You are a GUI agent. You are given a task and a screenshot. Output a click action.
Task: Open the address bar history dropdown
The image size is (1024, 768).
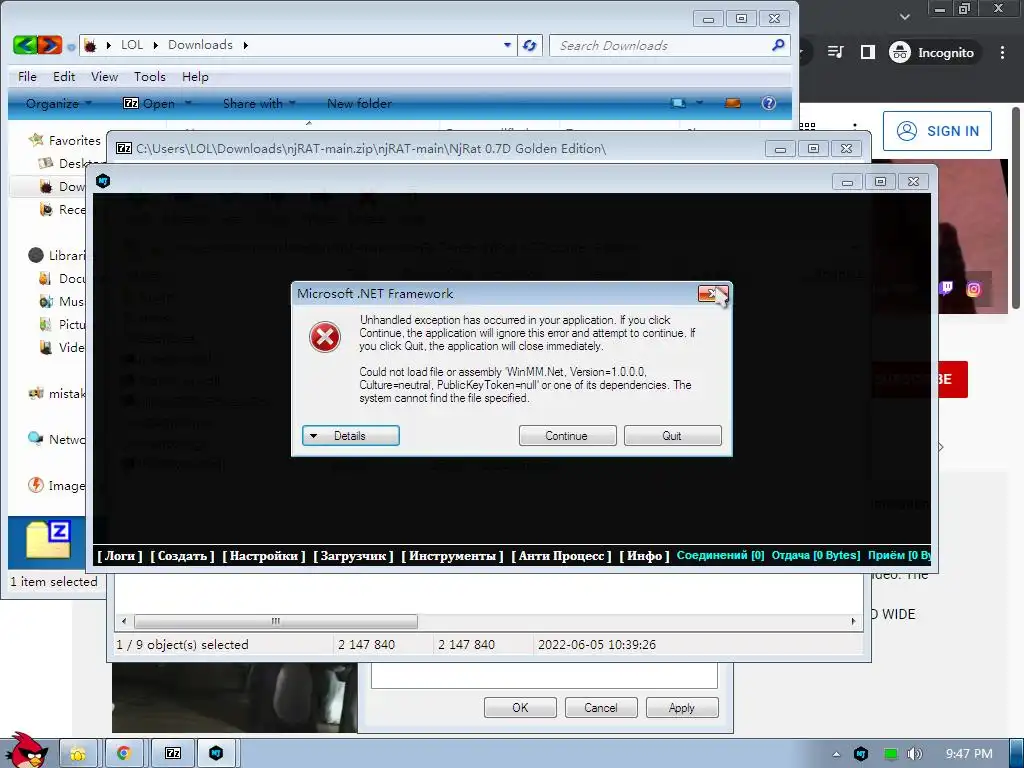point(507,45)
